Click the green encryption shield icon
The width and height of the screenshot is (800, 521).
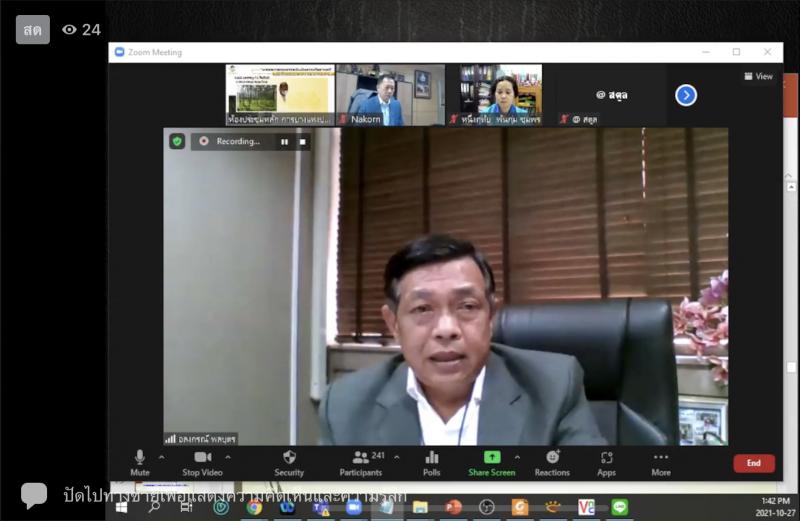coord(177,142)
